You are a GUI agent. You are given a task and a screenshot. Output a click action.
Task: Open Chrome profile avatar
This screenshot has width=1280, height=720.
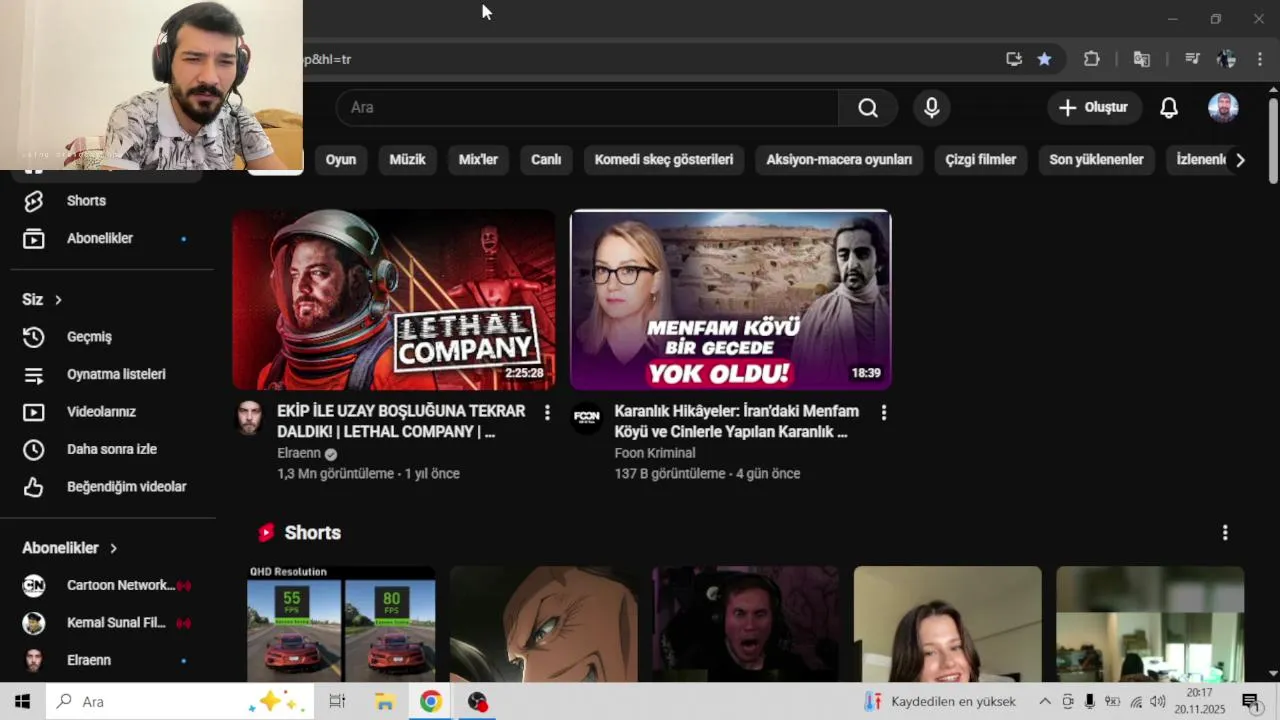click(x=1226, y=59)
